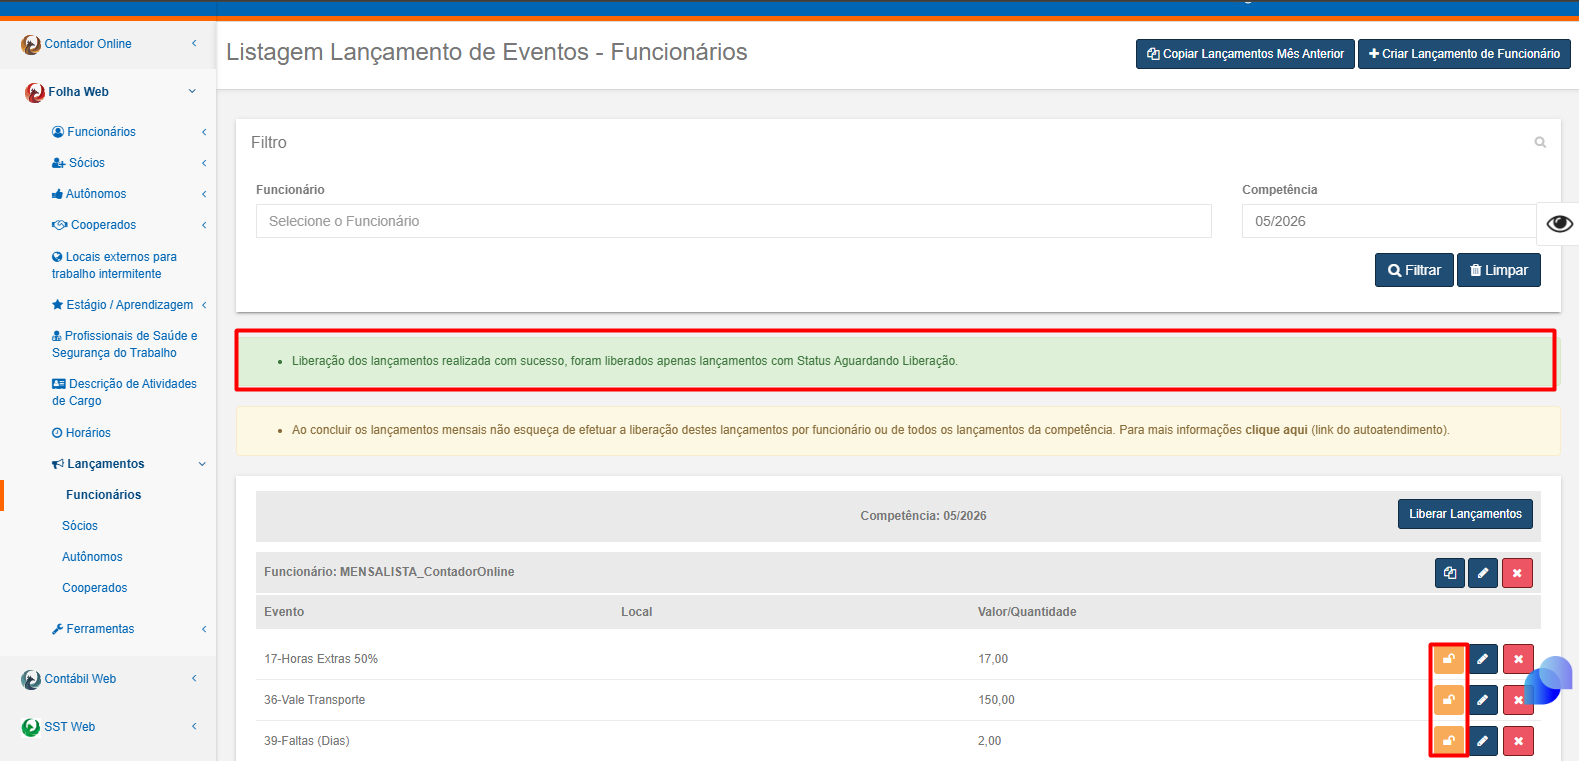Edit the 39-Faltas (Dias) entry with the pencil icon
The width and height of the screenshot is (1579, 761).
1482,741
